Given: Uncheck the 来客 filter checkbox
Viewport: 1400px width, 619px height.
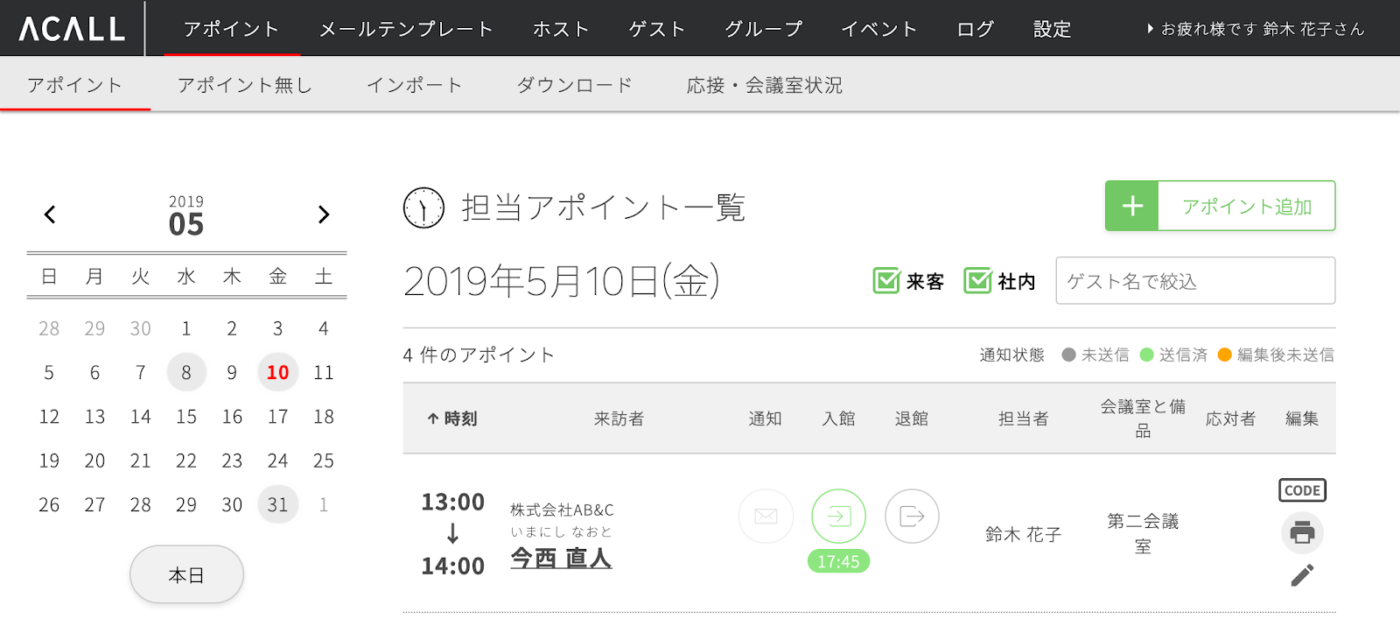Looking at the screenshot, I should pyautogui.click(x=887, y=281).
